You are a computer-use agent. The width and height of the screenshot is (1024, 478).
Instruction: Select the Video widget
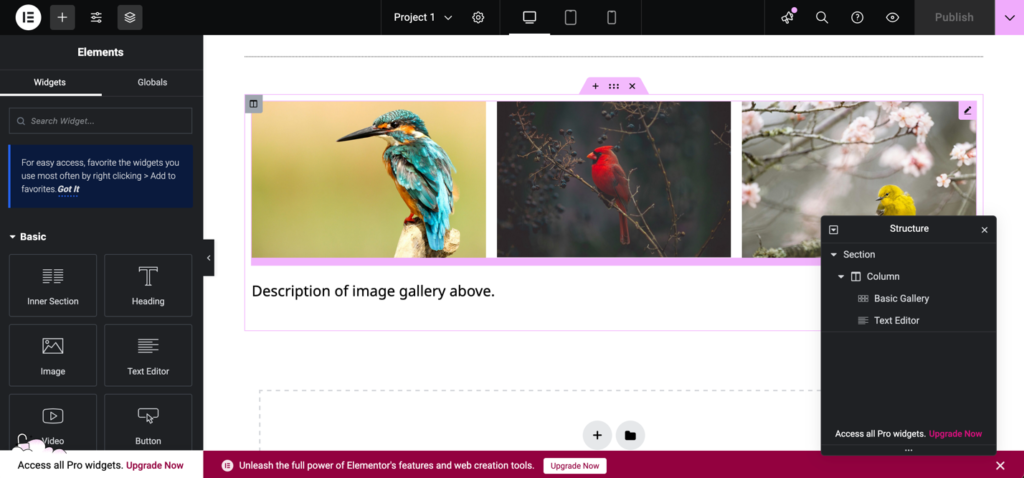click(53, 422)
